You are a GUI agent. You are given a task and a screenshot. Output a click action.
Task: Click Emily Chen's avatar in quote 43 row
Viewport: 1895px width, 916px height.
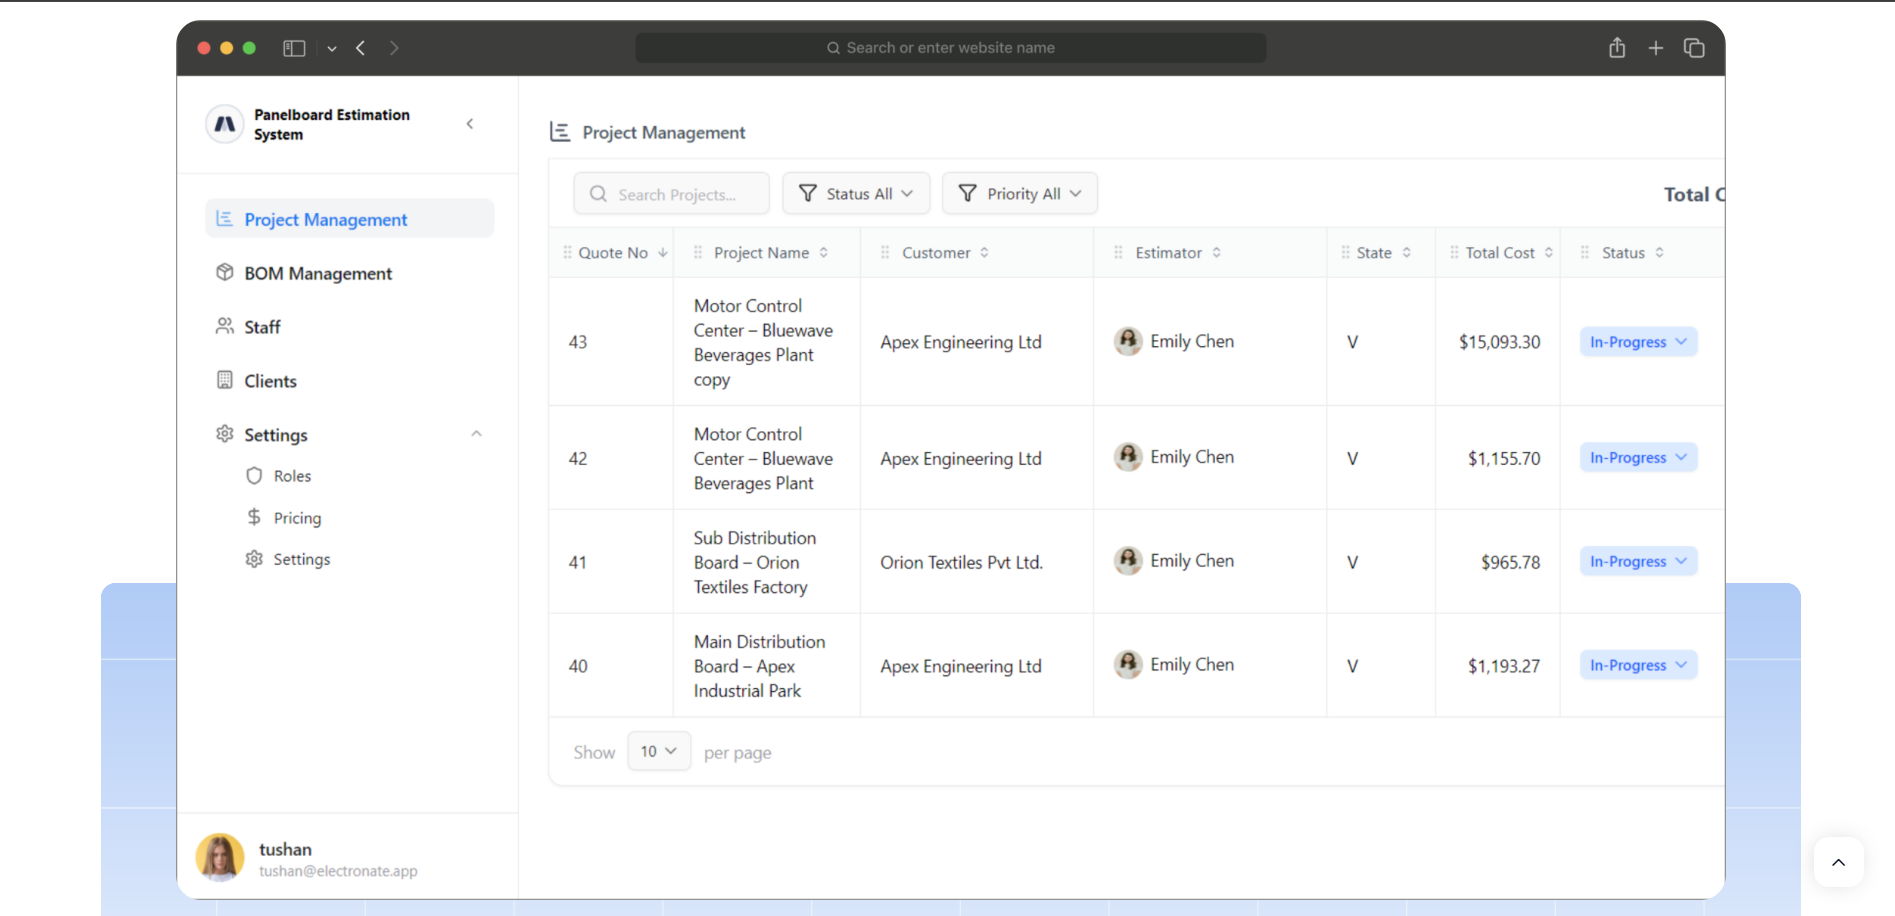coord(1128,341)
